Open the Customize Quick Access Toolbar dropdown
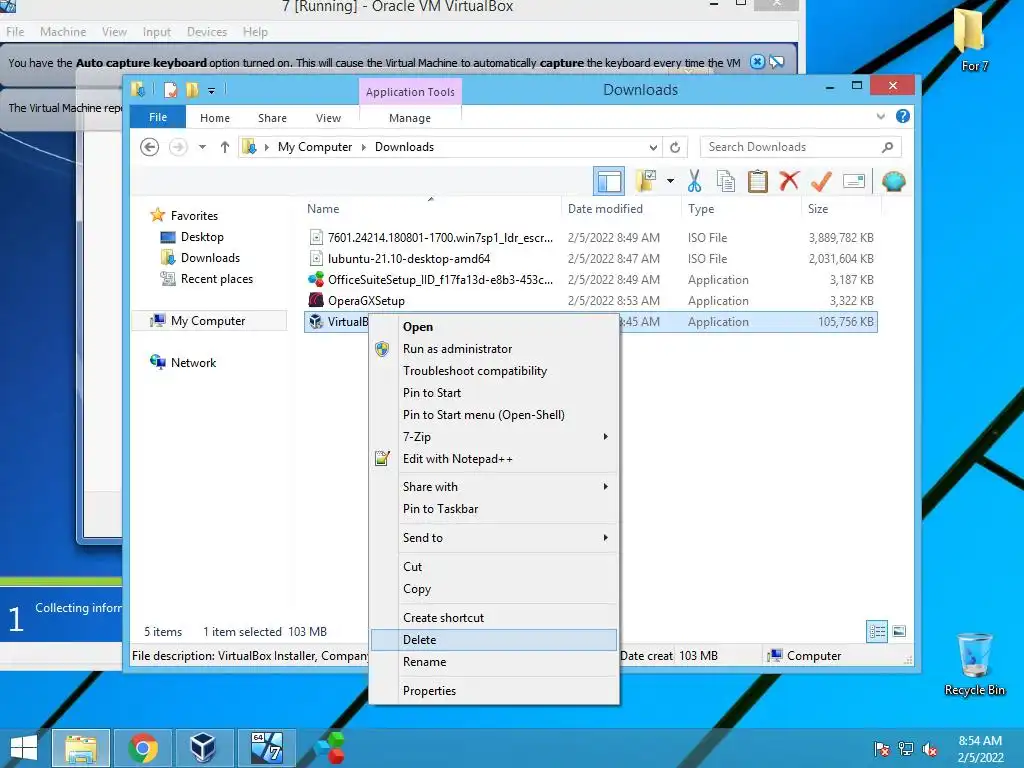The image size is (1024, 768). tap(211, 91)
